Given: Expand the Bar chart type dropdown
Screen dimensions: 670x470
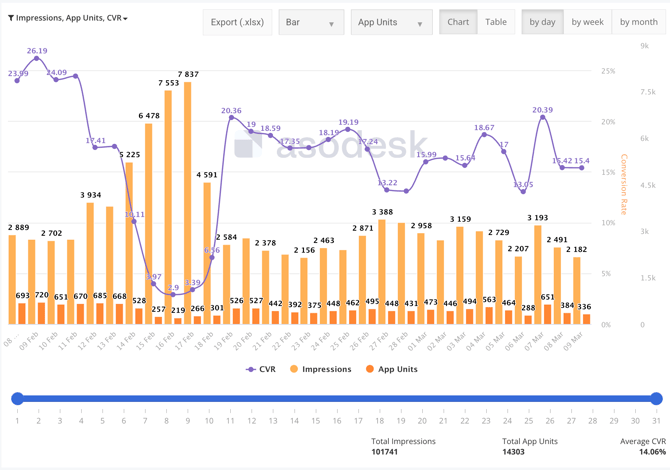Looking at the screenshot, I should [310, 22].
